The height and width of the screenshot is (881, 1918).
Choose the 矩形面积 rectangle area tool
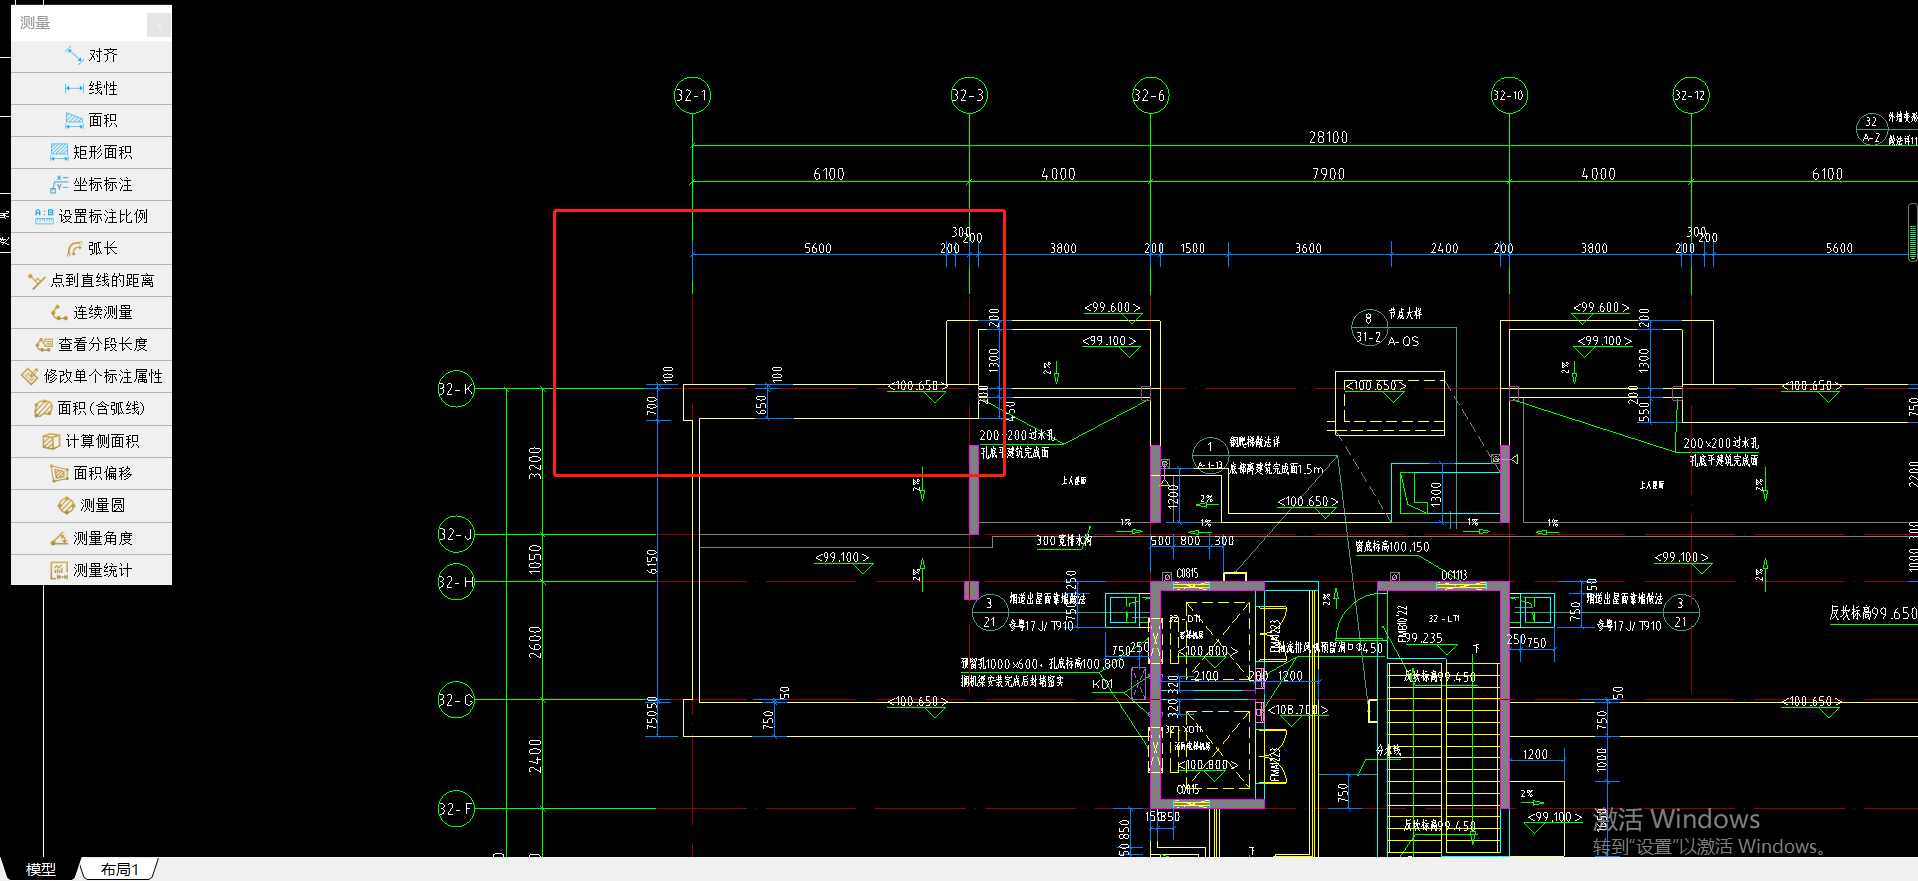91,152
